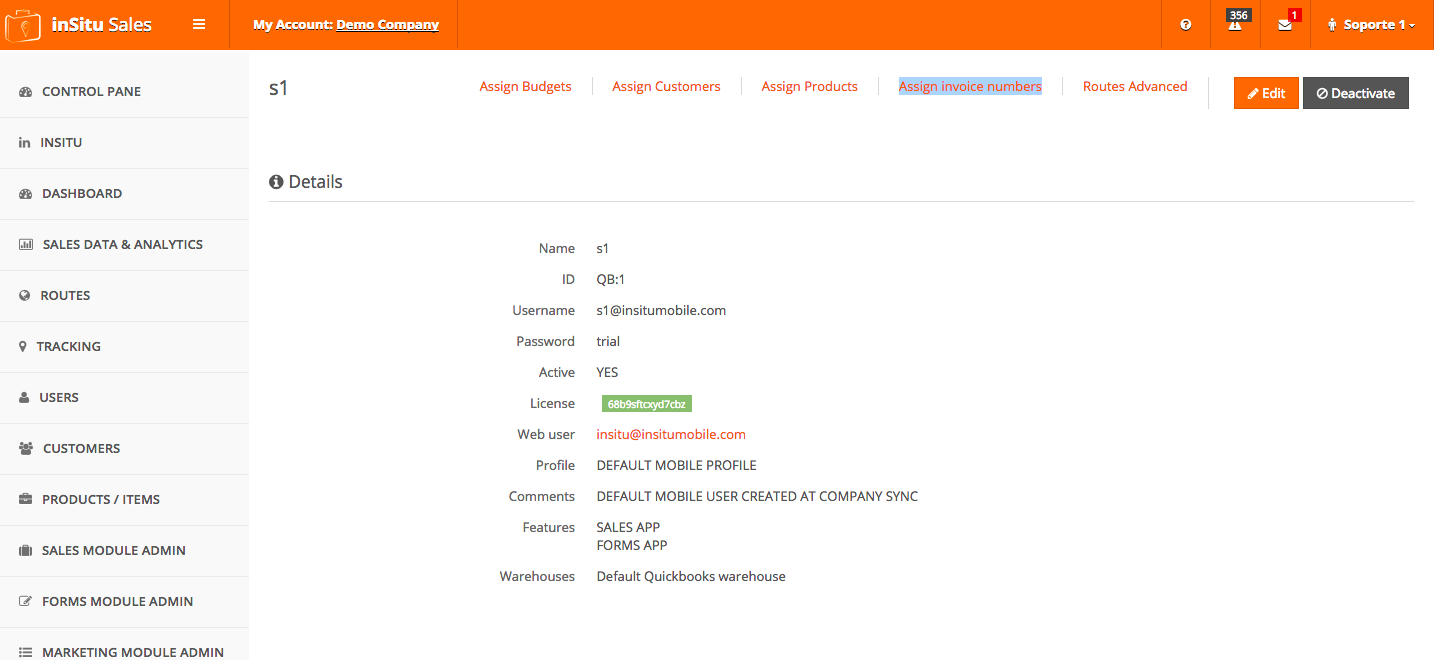Open the Demo Company account link
This screenshot has width=1434, height=660.
pos(387,25)
